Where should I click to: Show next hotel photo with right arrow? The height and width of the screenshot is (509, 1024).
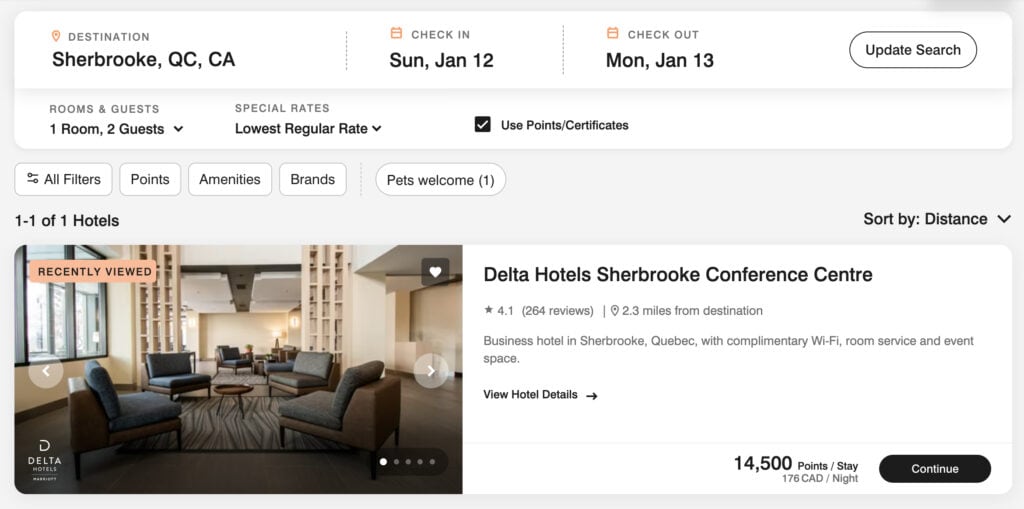431,371
